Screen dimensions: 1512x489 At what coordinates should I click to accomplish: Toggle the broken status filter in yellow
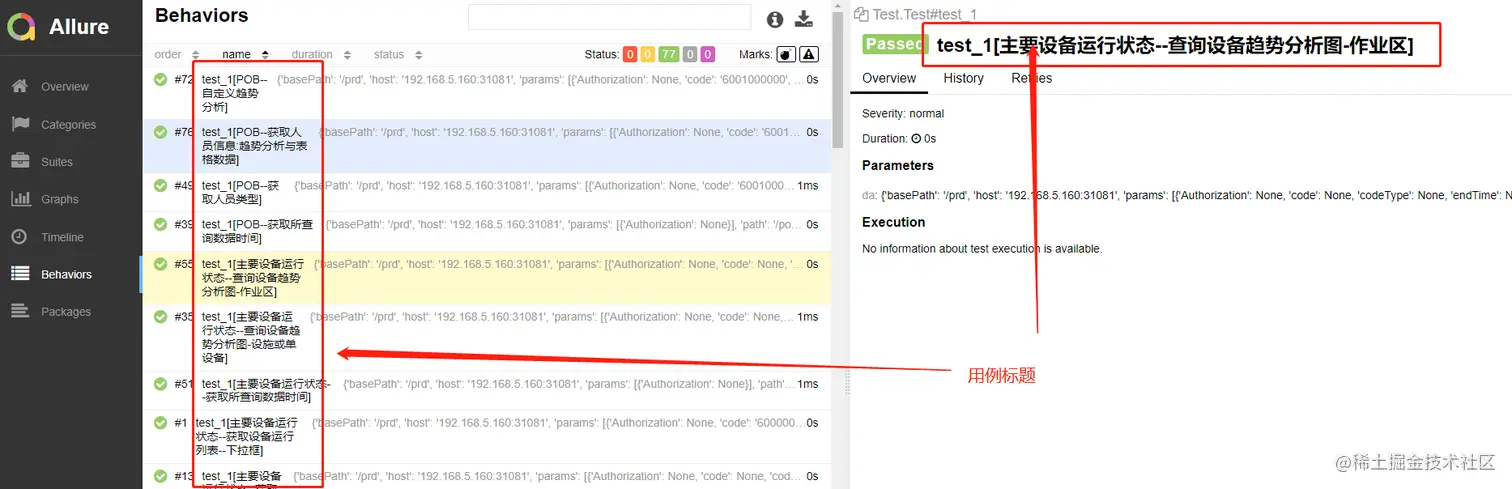(647, 55)
